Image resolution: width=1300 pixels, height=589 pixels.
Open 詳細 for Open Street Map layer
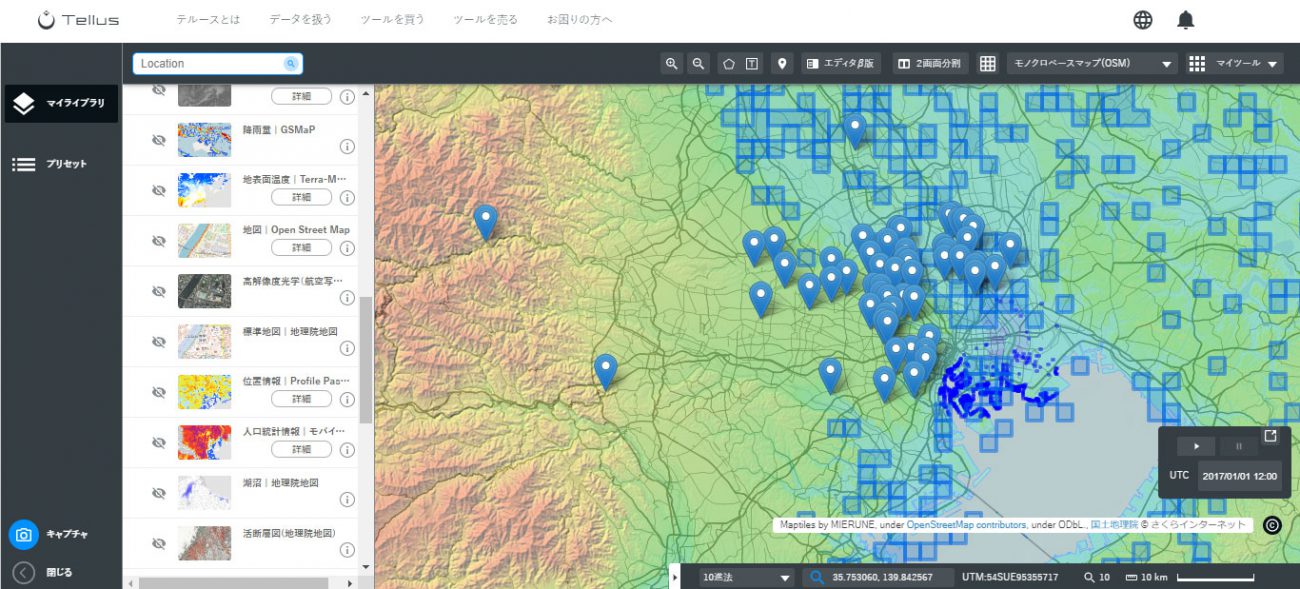[x=301, y=247]
